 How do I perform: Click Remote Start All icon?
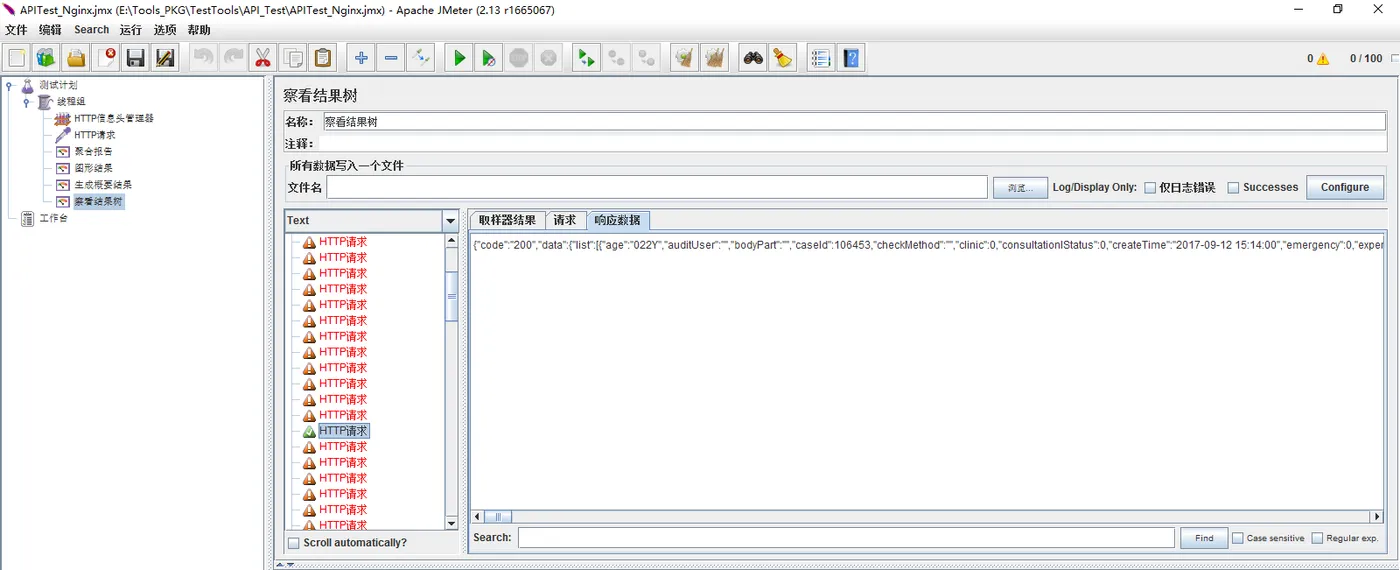[586, 58]
